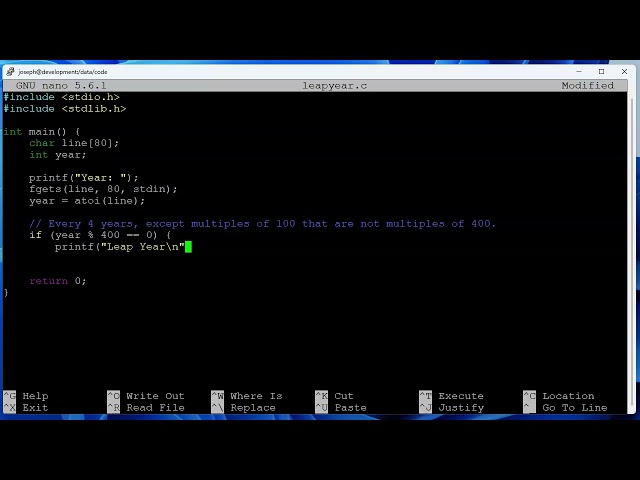This screenshot has height=480, width=640.
Task: Click the GNU nano 5.6.1 version text
Action: pyautogui.click(x=61, y=86)
